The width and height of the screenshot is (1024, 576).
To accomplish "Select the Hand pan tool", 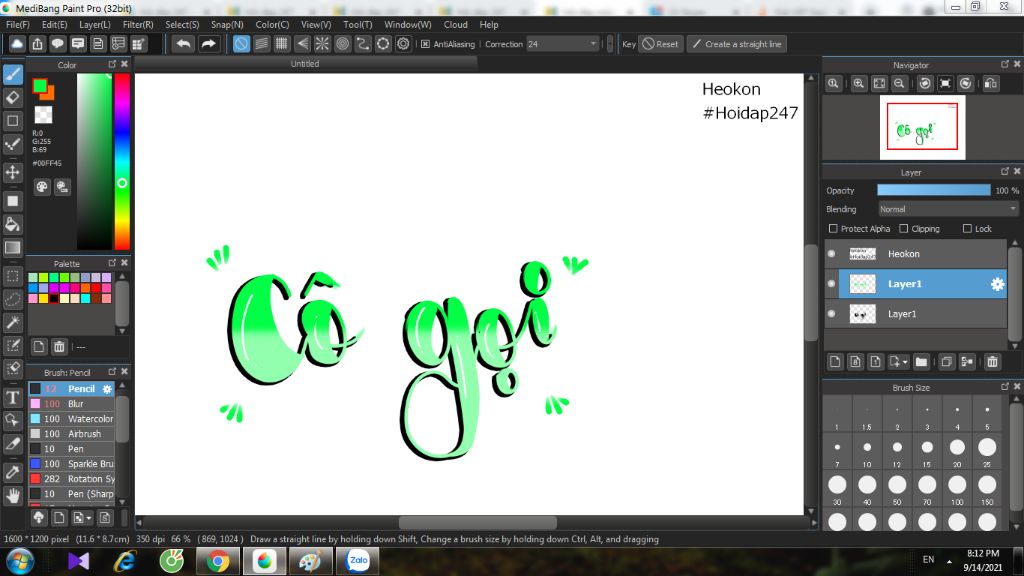I will point(12,496).
